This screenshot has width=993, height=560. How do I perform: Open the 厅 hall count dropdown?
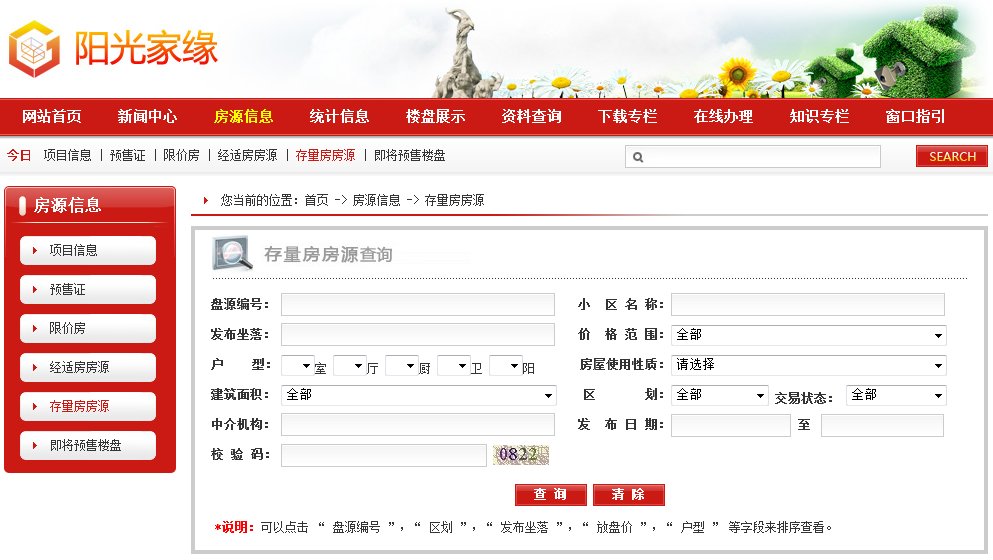click(350, 366)
